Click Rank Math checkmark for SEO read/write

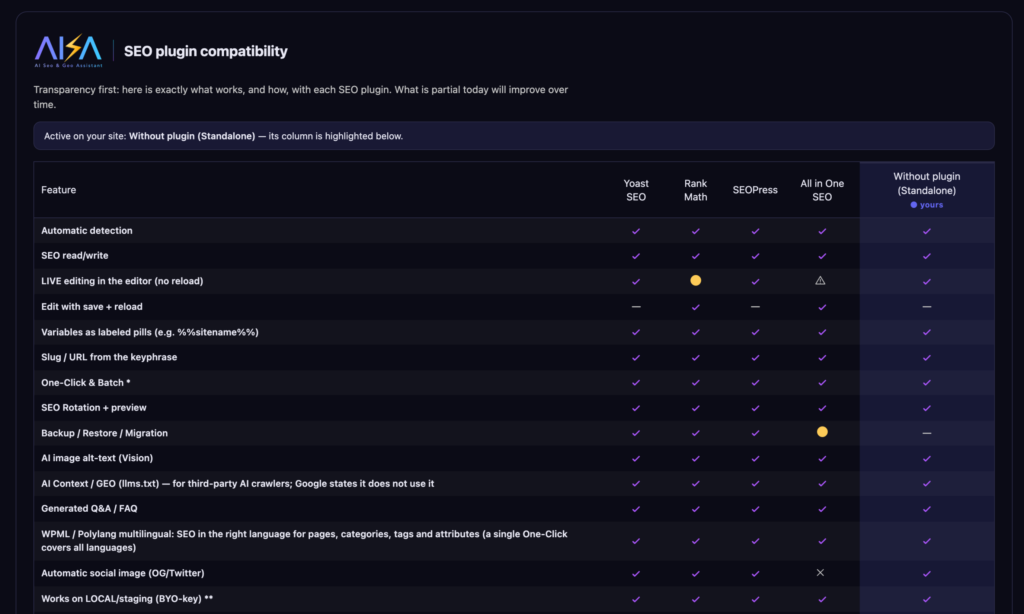pos(696,256)
